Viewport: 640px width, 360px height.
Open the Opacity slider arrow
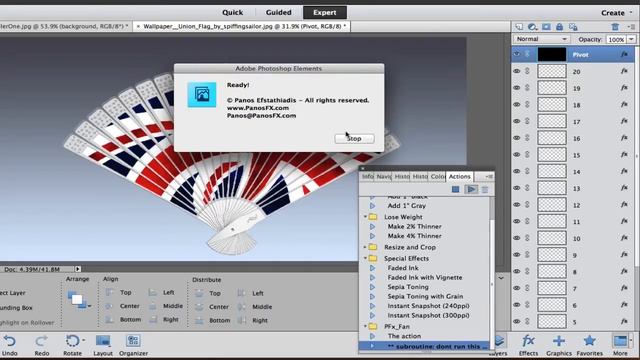[x=631, y=40]
